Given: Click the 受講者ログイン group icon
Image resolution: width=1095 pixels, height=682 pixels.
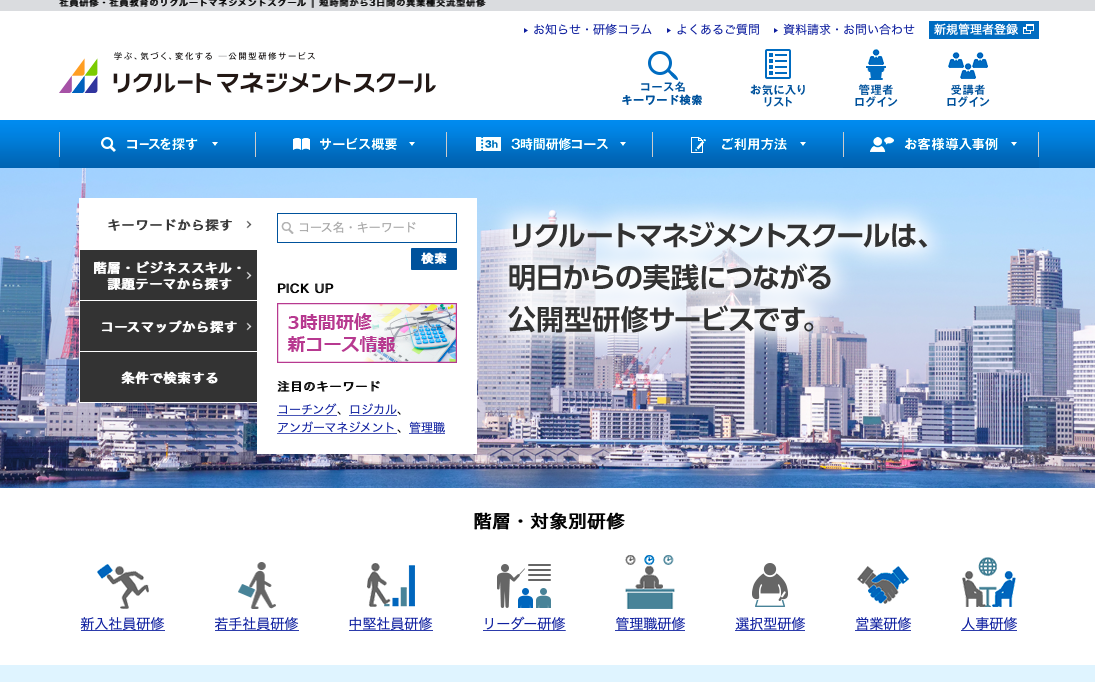Looking at the screenshot, I should 967,66.
